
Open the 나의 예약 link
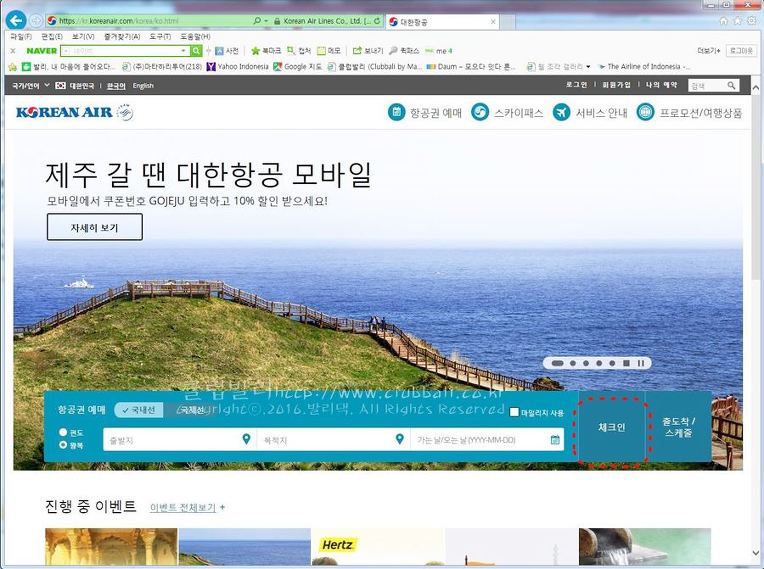click(x=661, y=85)
